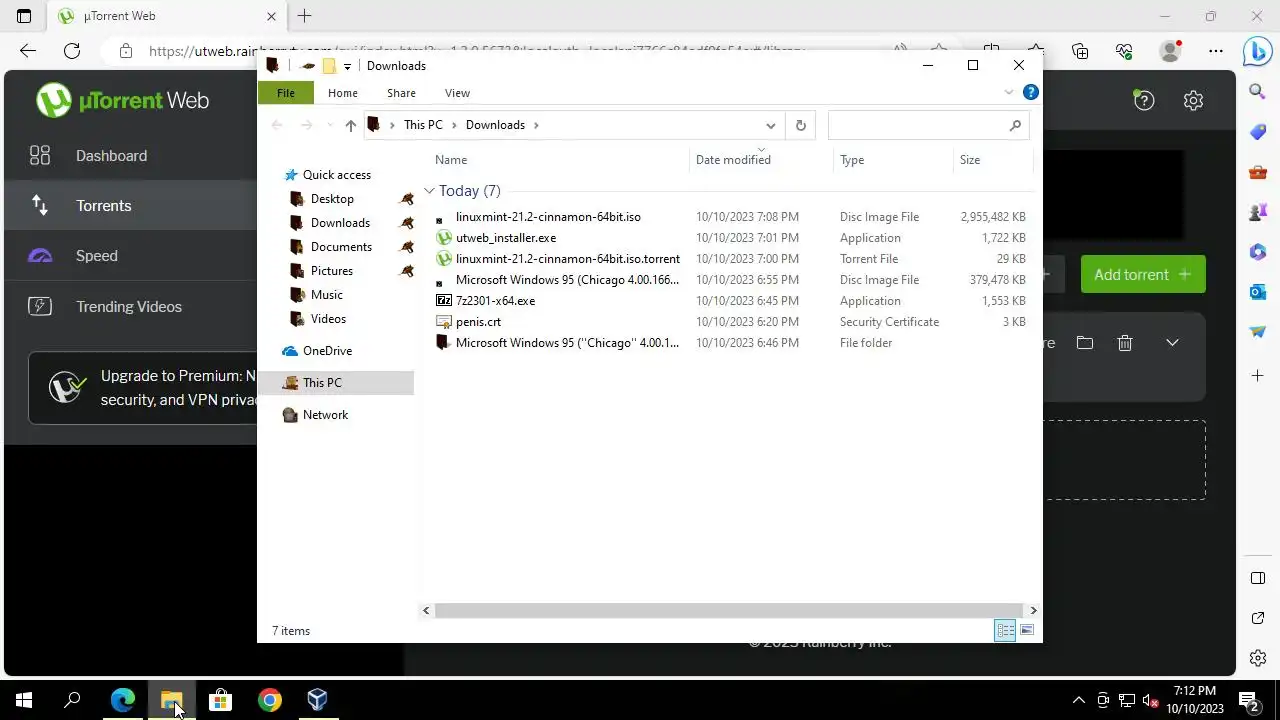Expand breadcrumb arrow after Downloads
Viewport: 1280px width, 720px height.
[535, 125]
